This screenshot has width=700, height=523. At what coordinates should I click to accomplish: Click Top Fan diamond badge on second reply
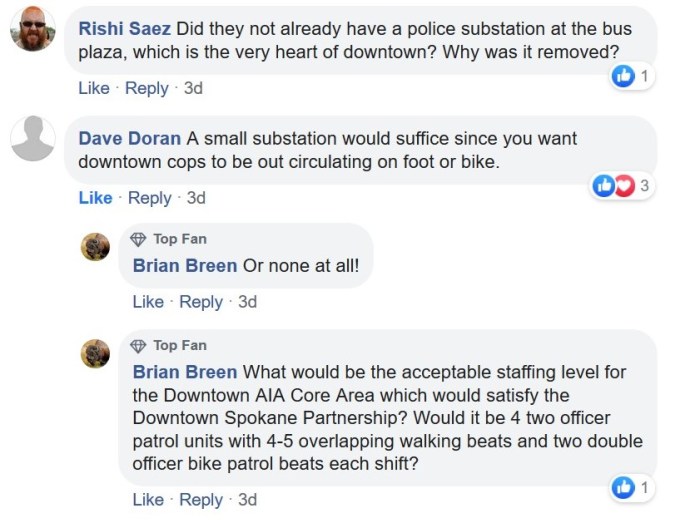[139, 345]
